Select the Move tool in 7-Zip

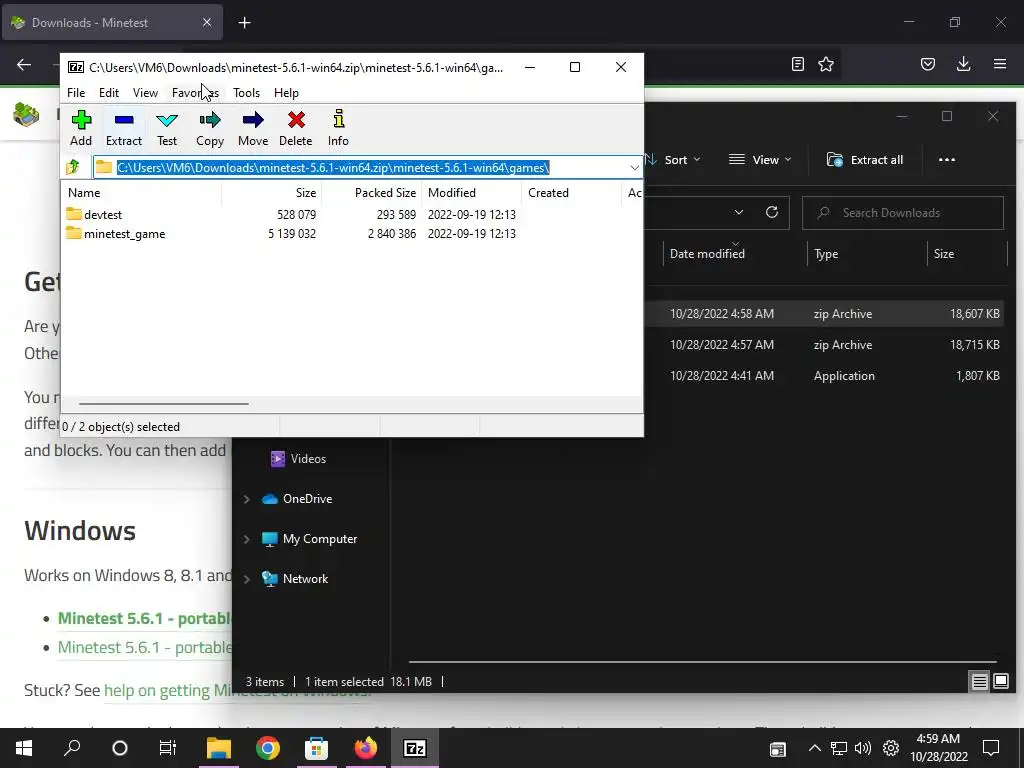pos(253,129)
